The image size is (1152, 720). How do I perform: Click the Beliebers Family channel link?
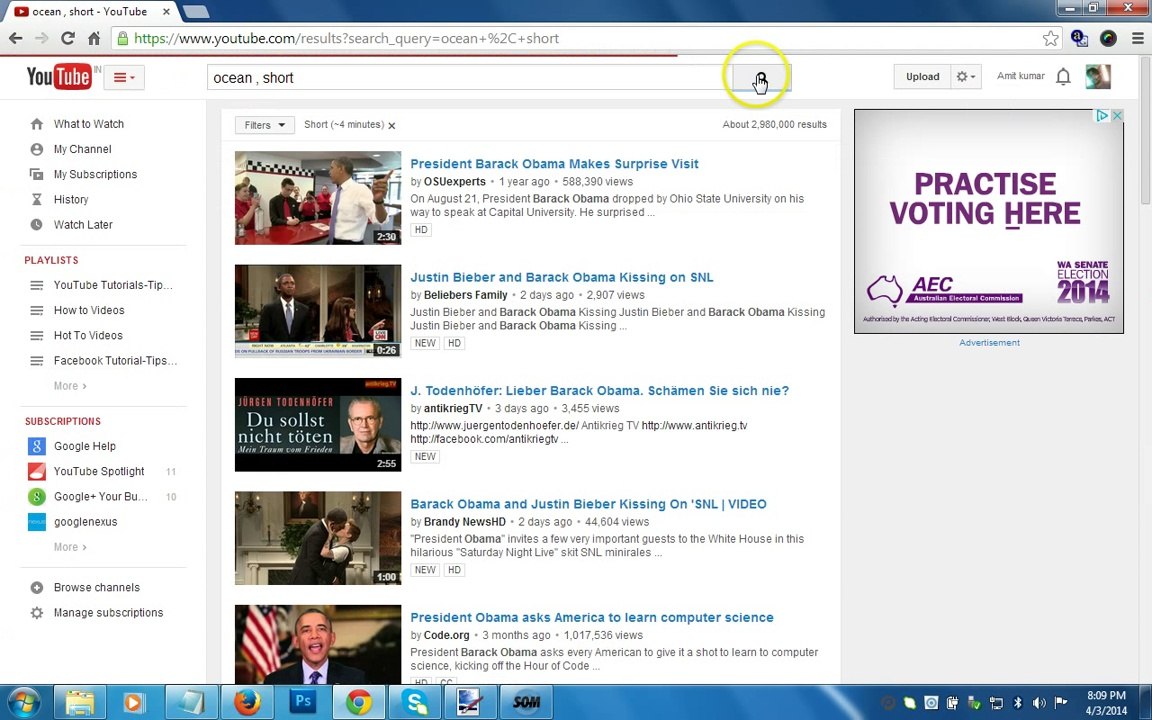[466, 295]
